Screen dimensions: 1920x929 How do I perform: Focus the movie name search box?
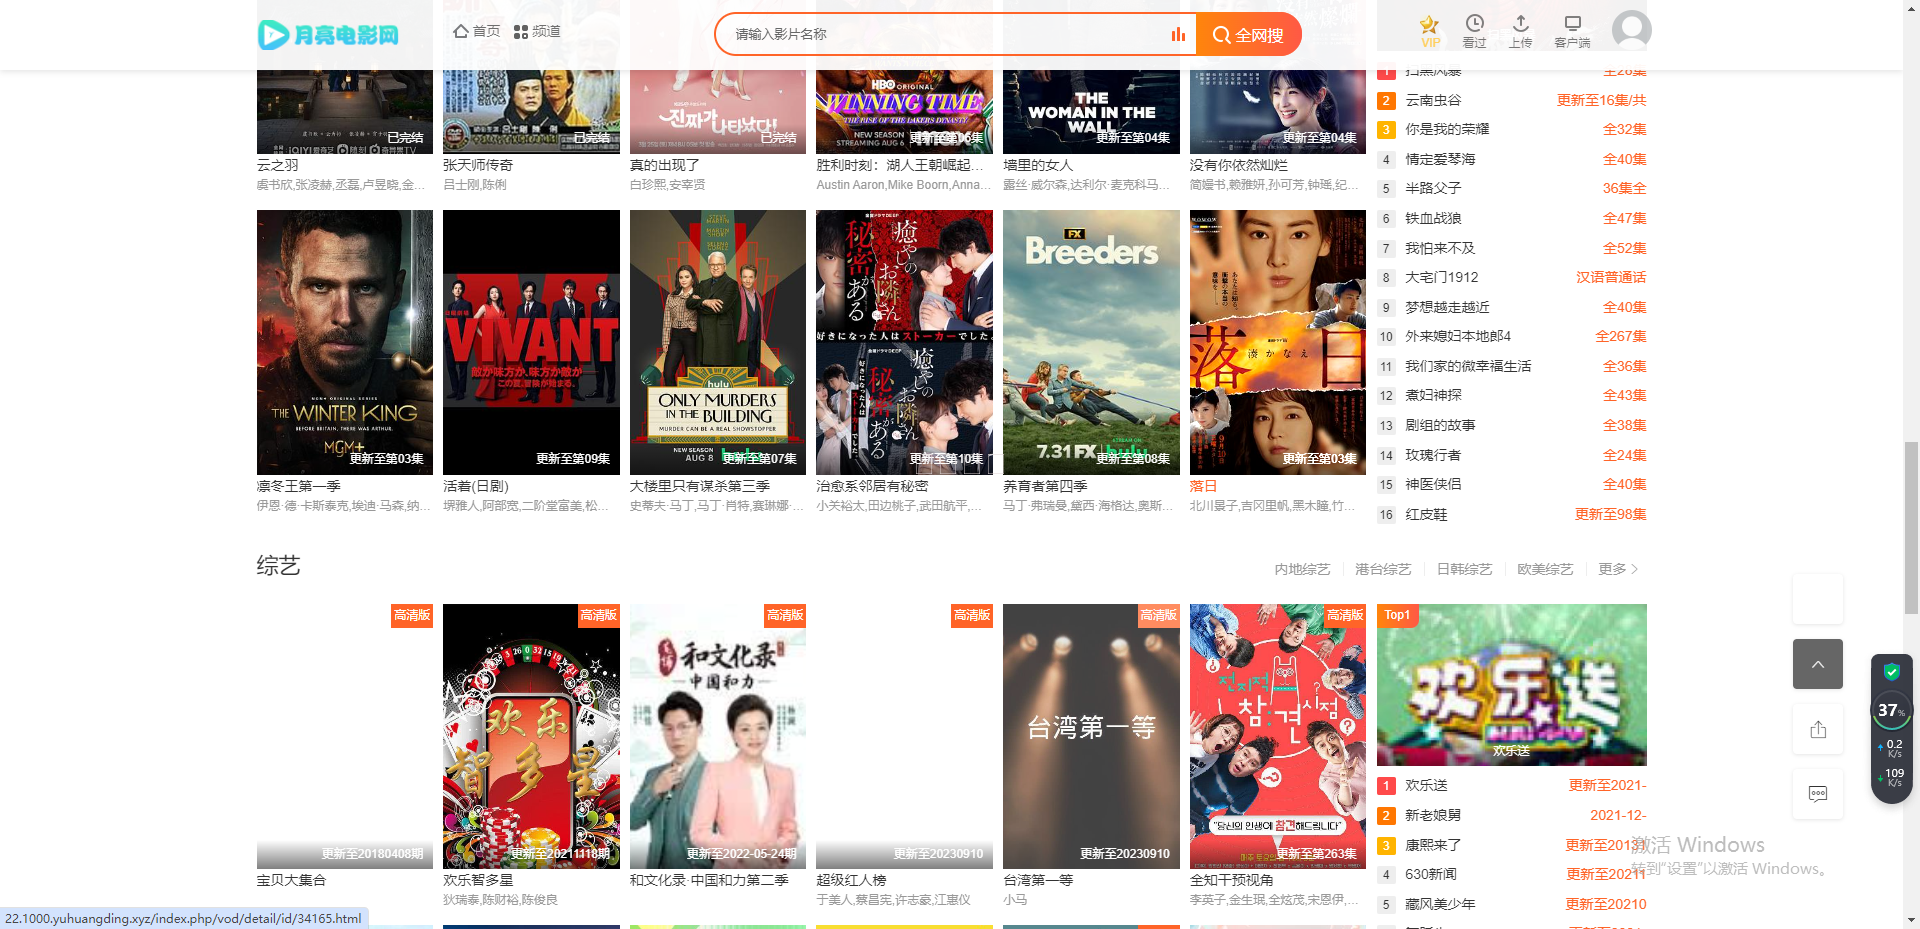945,34
